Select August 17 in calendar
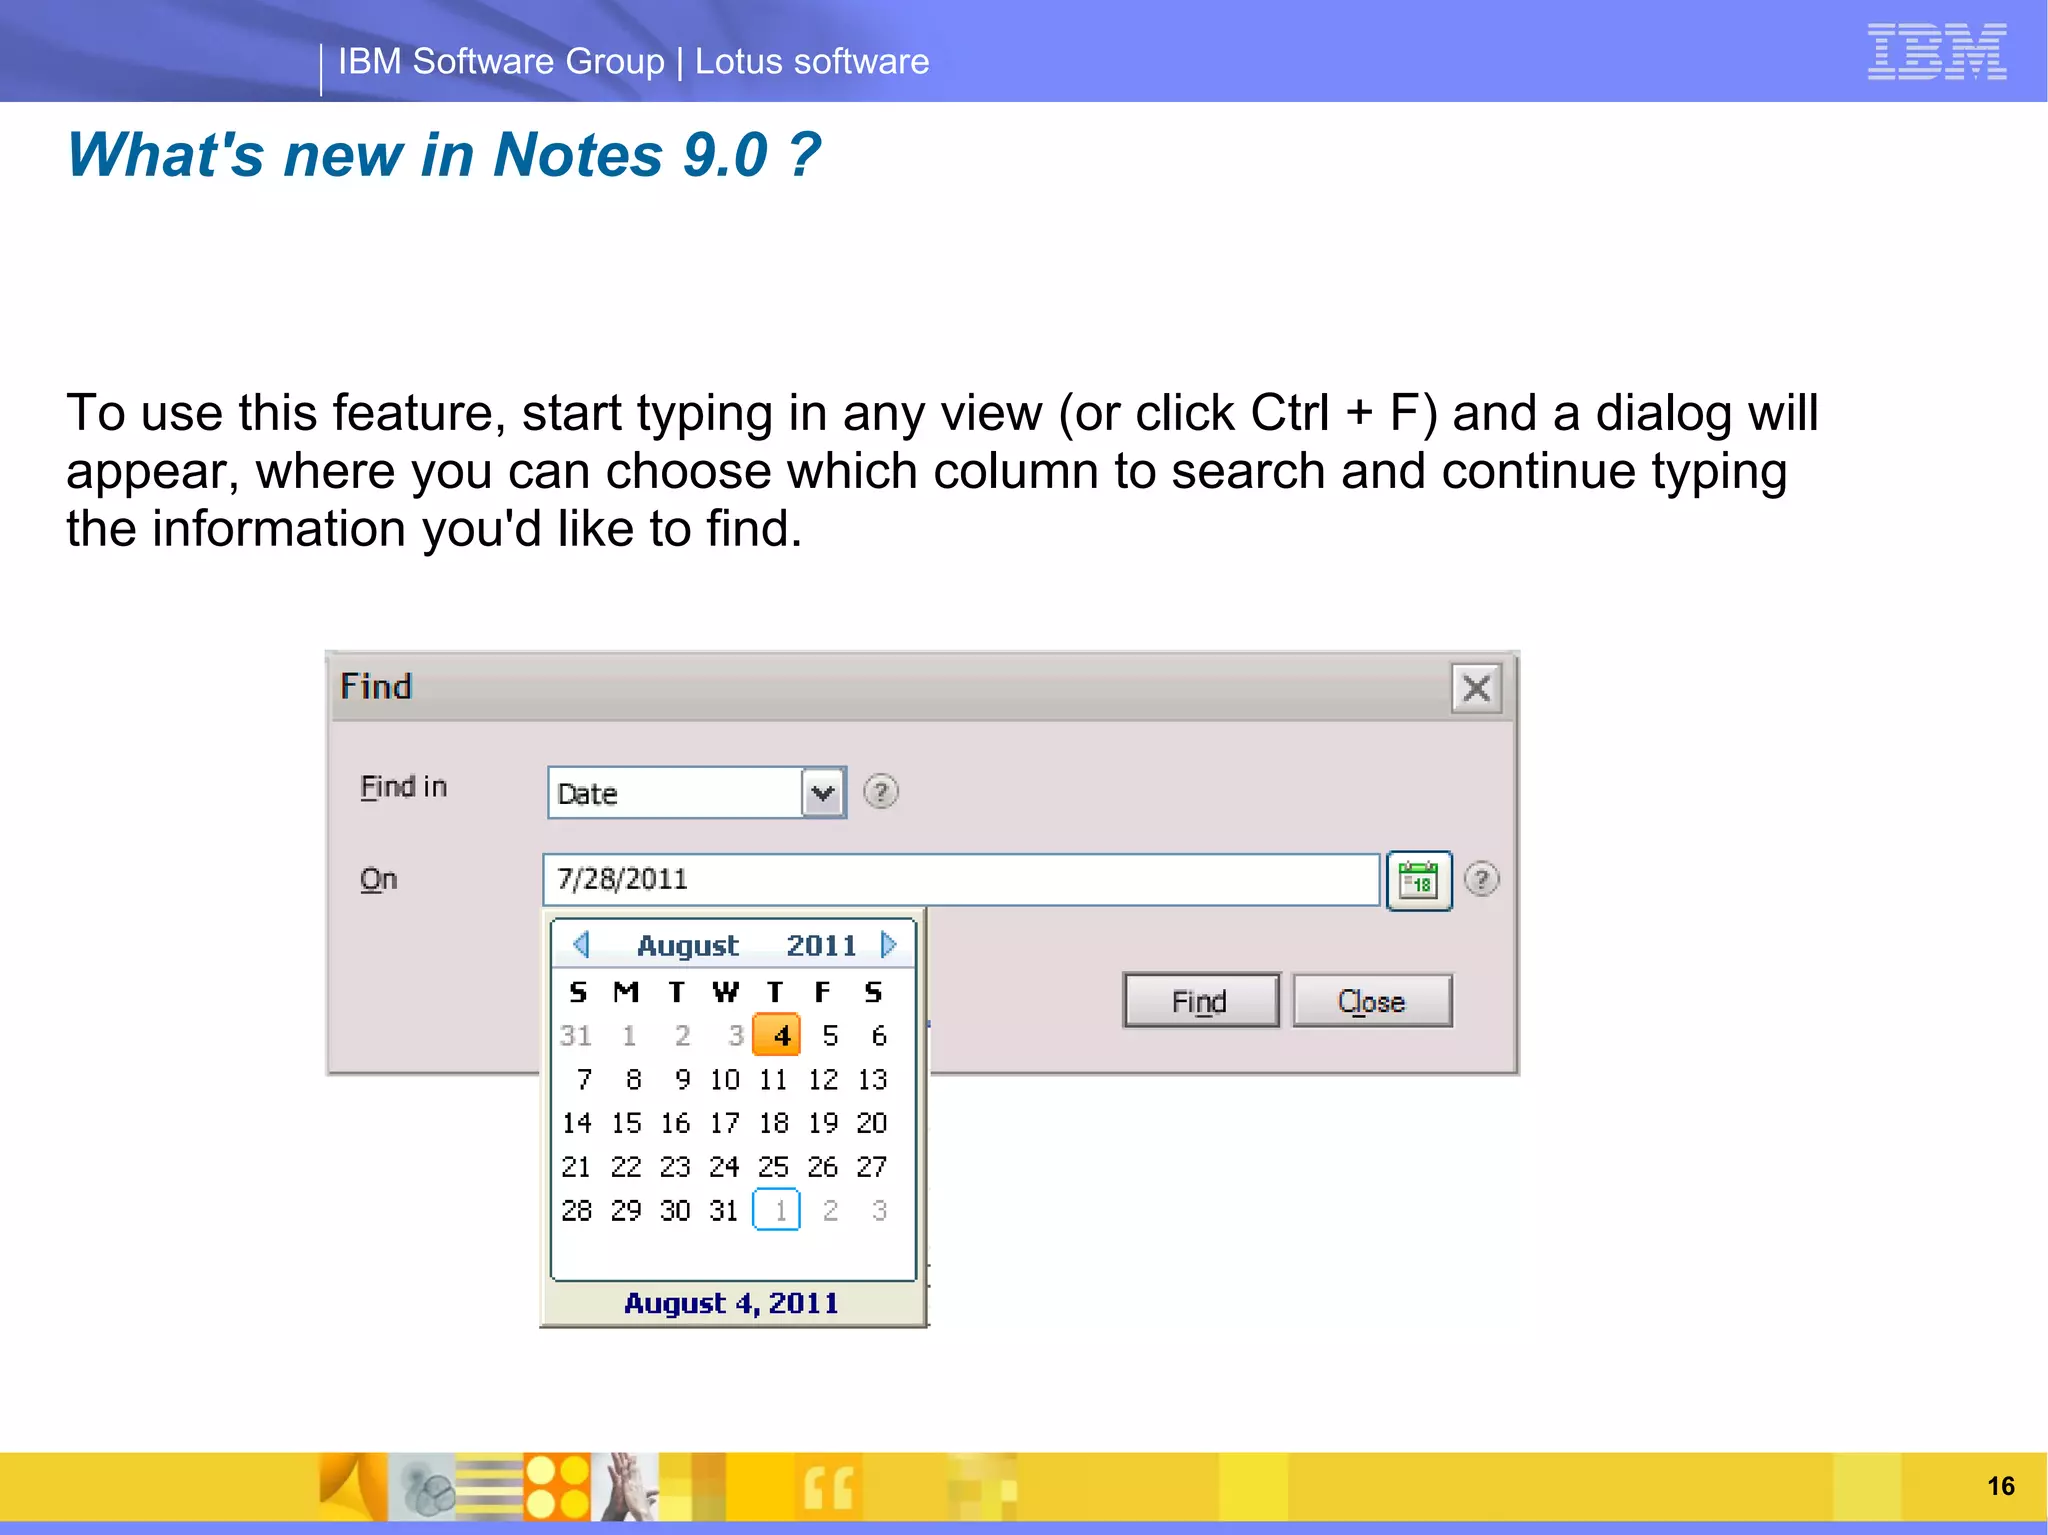2048x1535 pixels. click(x=725, y=1123)
